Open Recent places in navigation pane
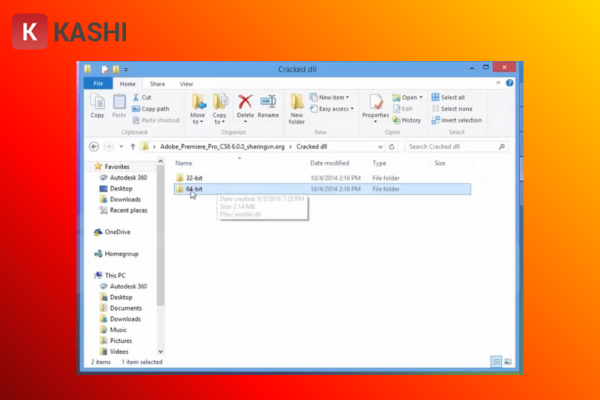The image size is (600, 400). pyautogui.click(x=128, y=210)
